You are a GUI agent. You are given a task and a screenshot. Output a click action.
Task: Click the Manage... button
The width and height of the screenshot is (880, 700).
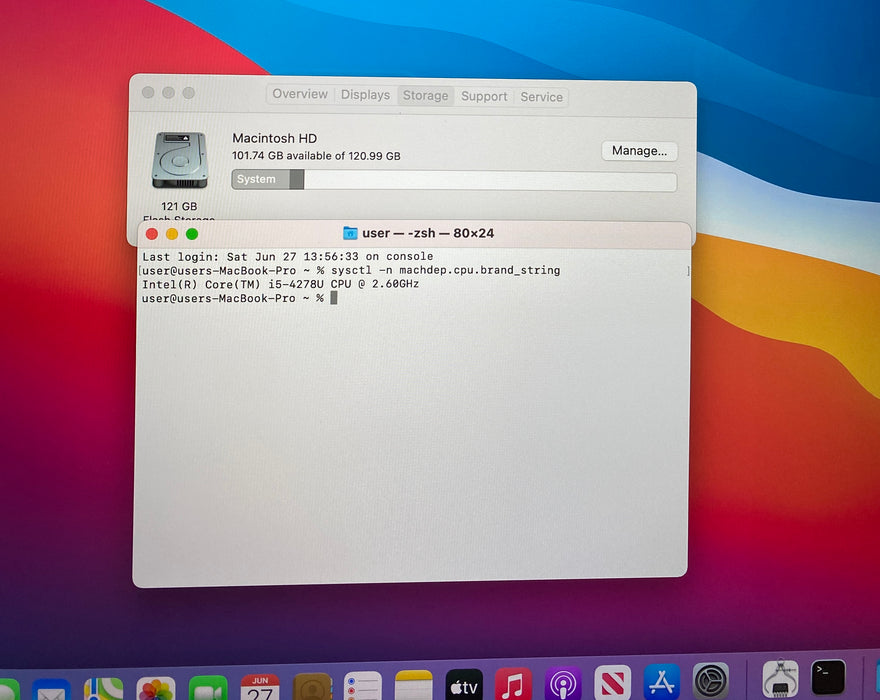(x=639, y=151)
